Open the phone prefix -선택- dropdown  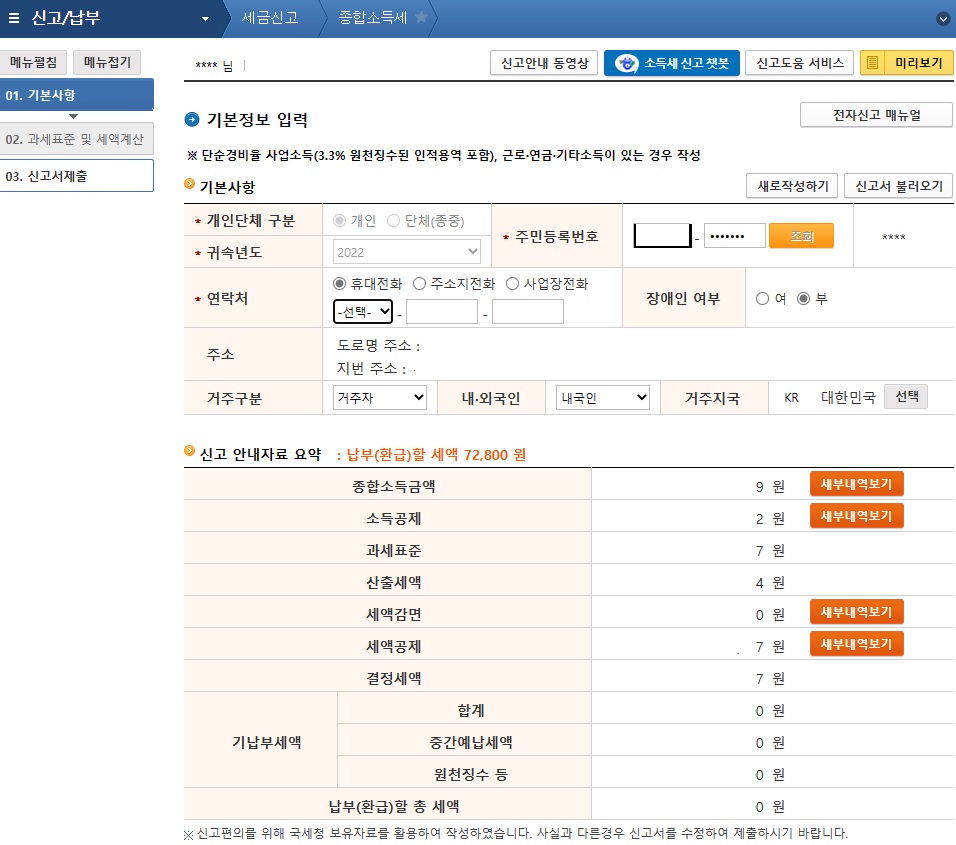point(363,311)
